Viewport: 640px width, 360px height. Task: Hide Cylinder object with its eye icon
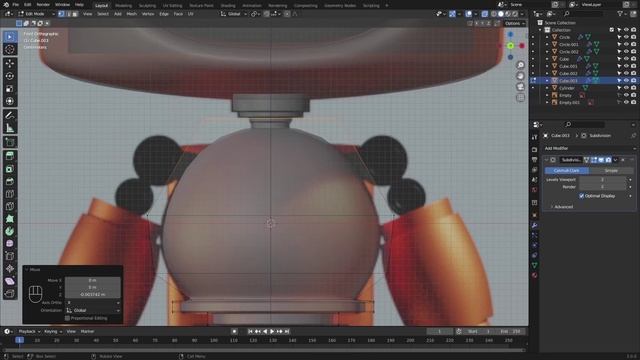626,88
